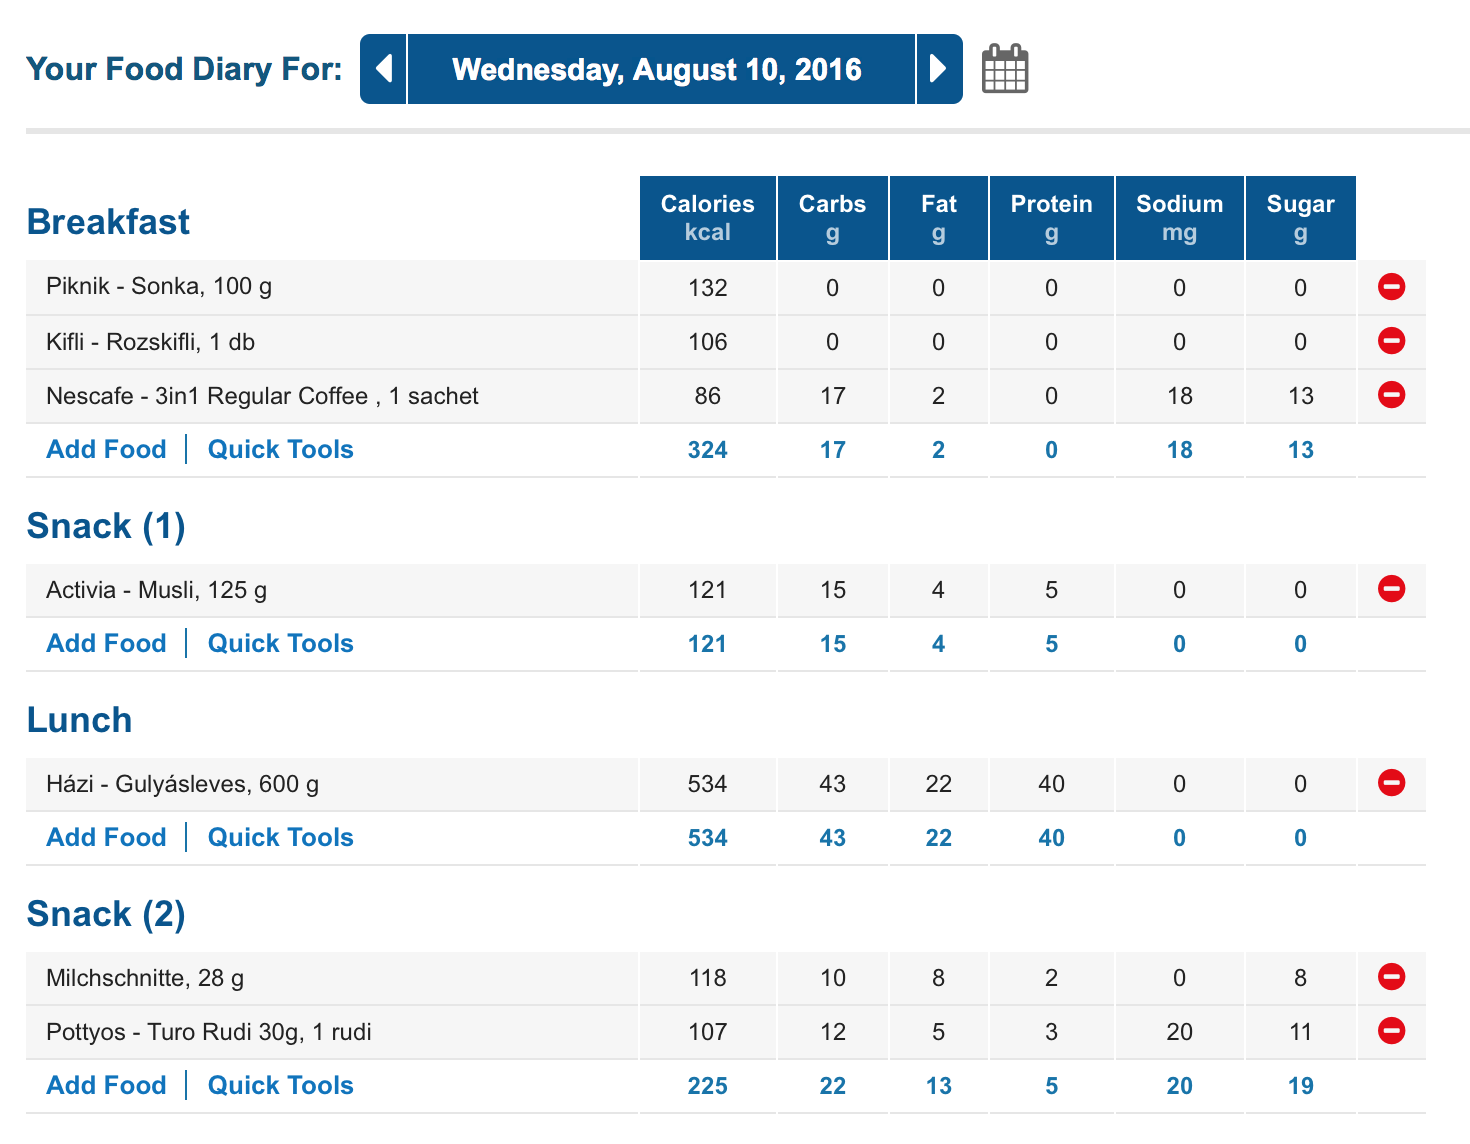The width and height of the screenshot is (1470, 1144).
Task: Add Food to Snack (1)
Action: tap(106, 644)
